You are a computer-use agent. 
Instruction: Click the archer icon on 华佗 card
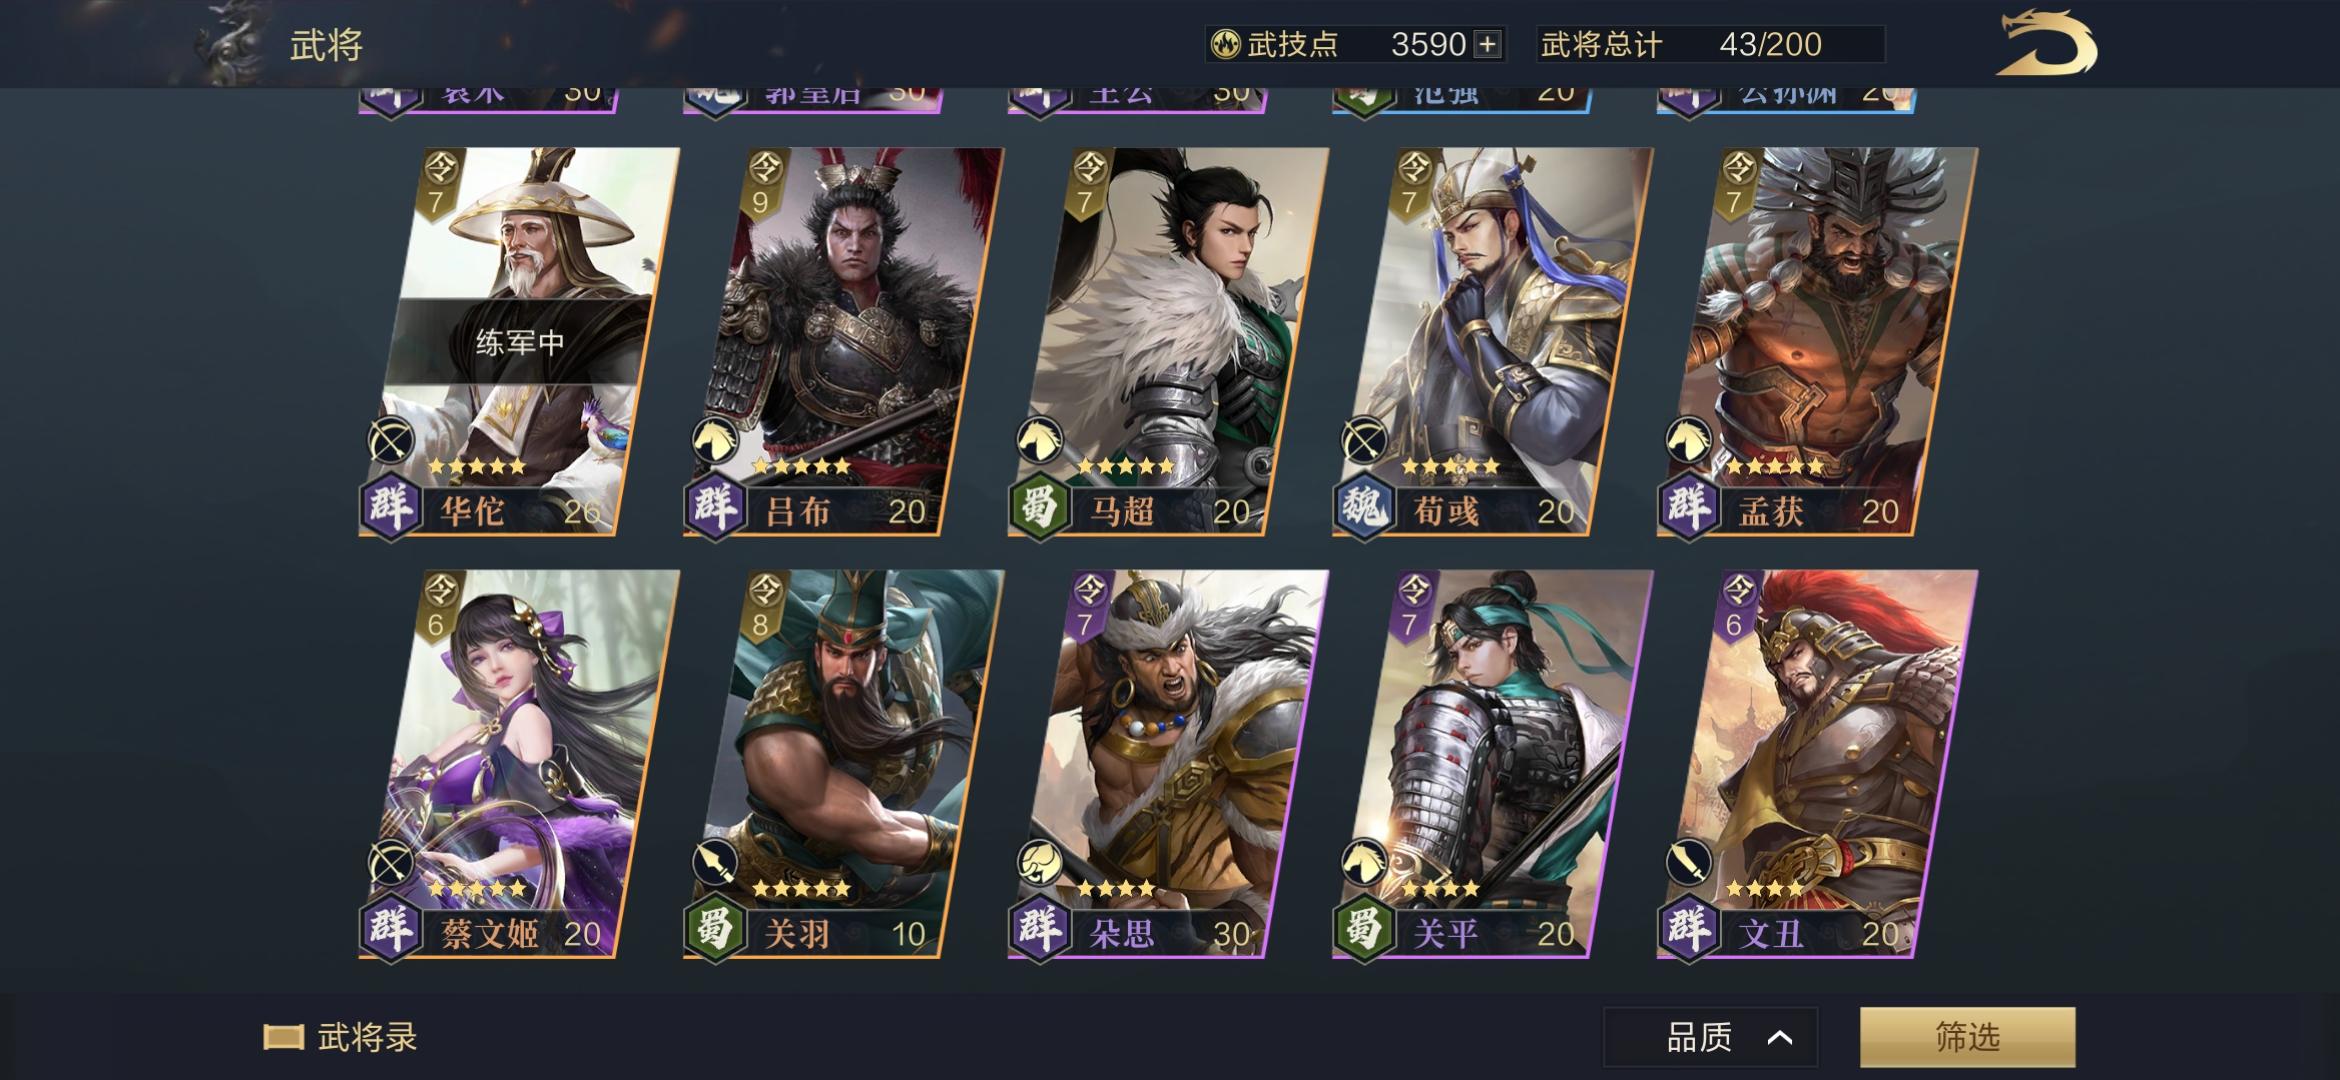click(x=392, y=441)
